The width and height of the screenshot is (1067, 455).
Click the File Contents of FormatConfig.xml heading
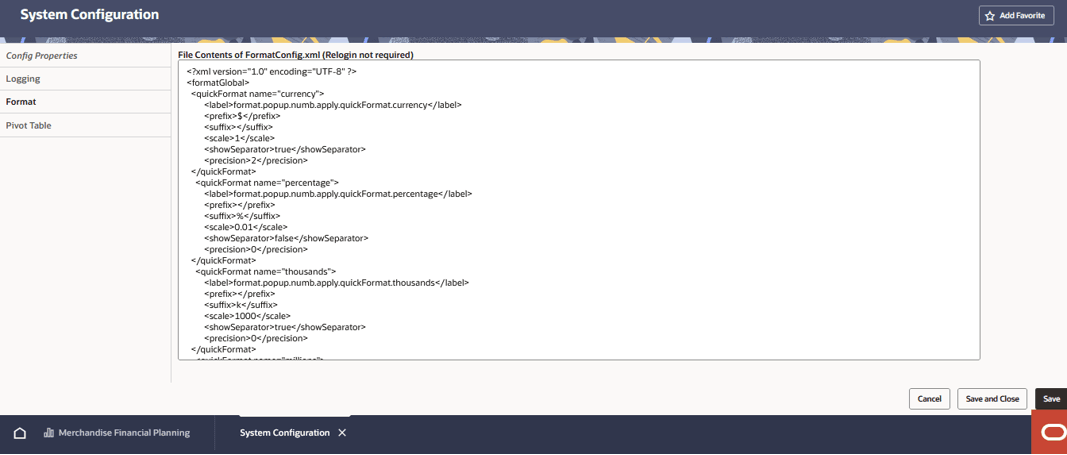pyautogui.click(x=296, y=54)
